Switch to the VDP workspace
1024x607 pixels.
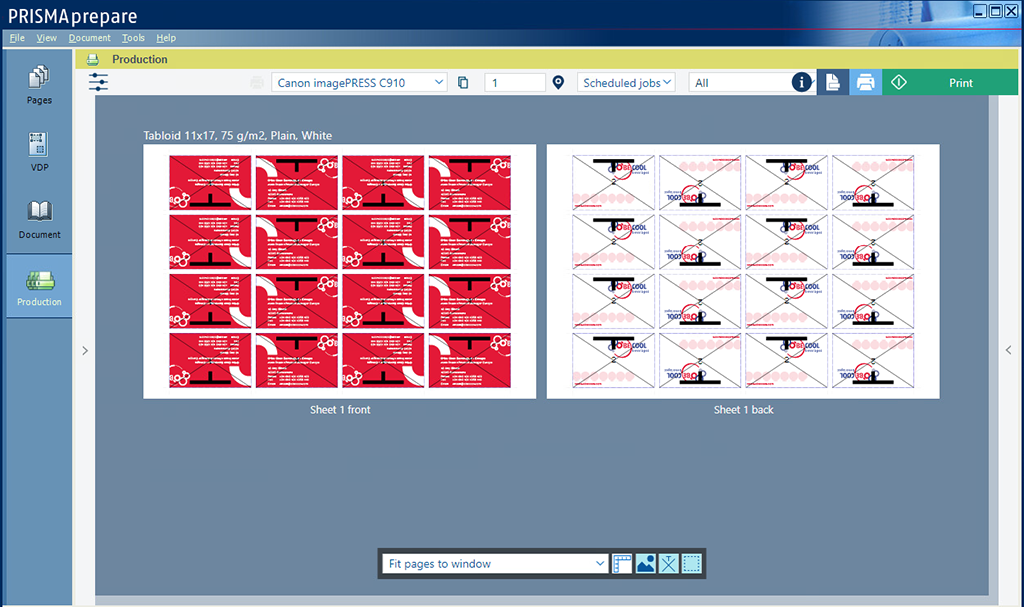tap(39, 152)
